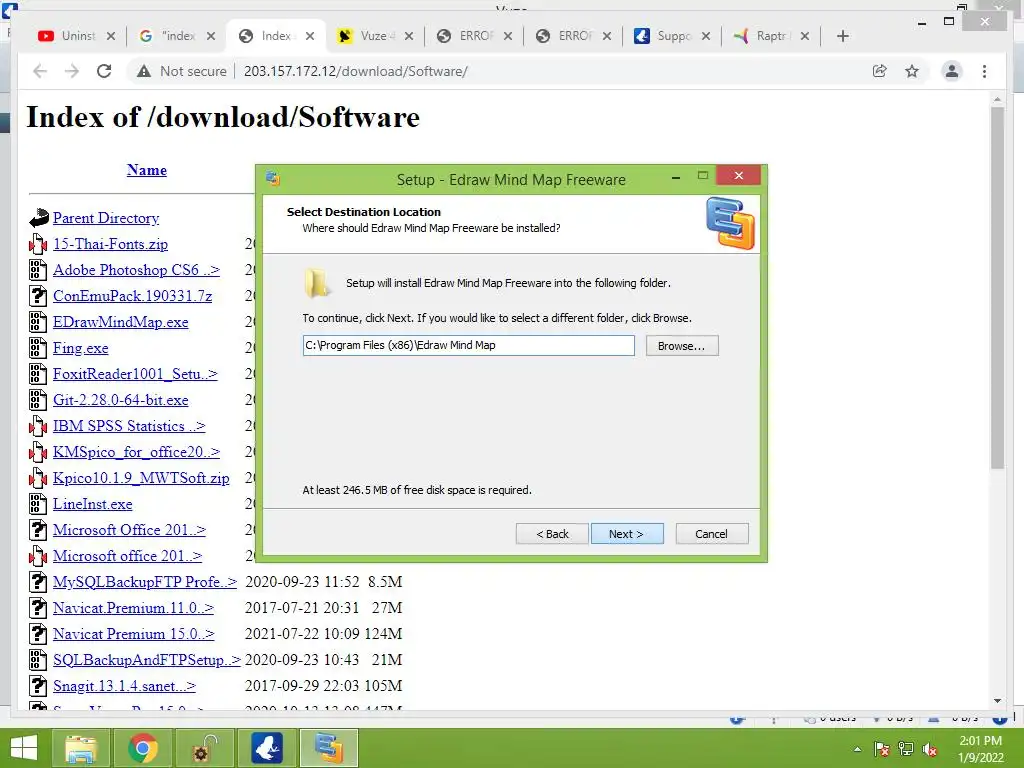Viewport: 1024px width, 768px height.
Task: Switch to the Support tab
Action: coord(672,36)
